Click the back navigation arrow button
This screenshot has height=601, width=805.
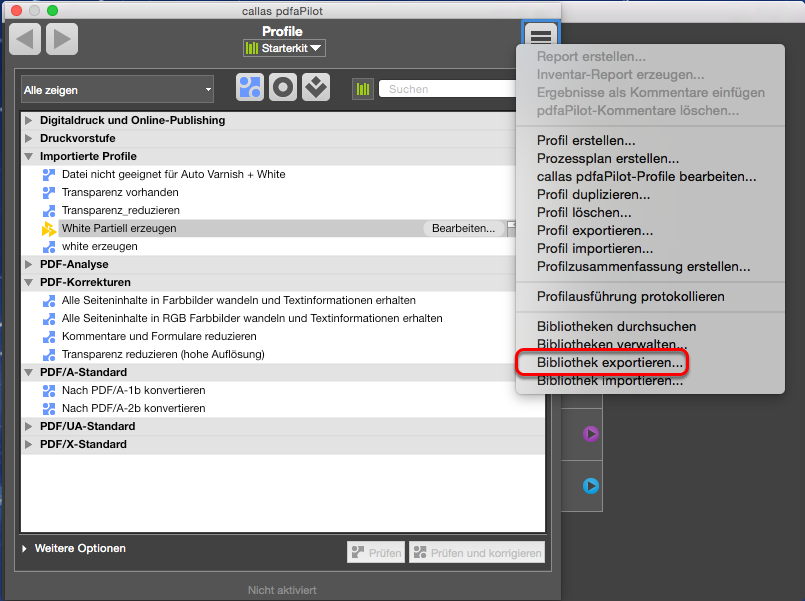pyautogui.click(x=25, y=39)
